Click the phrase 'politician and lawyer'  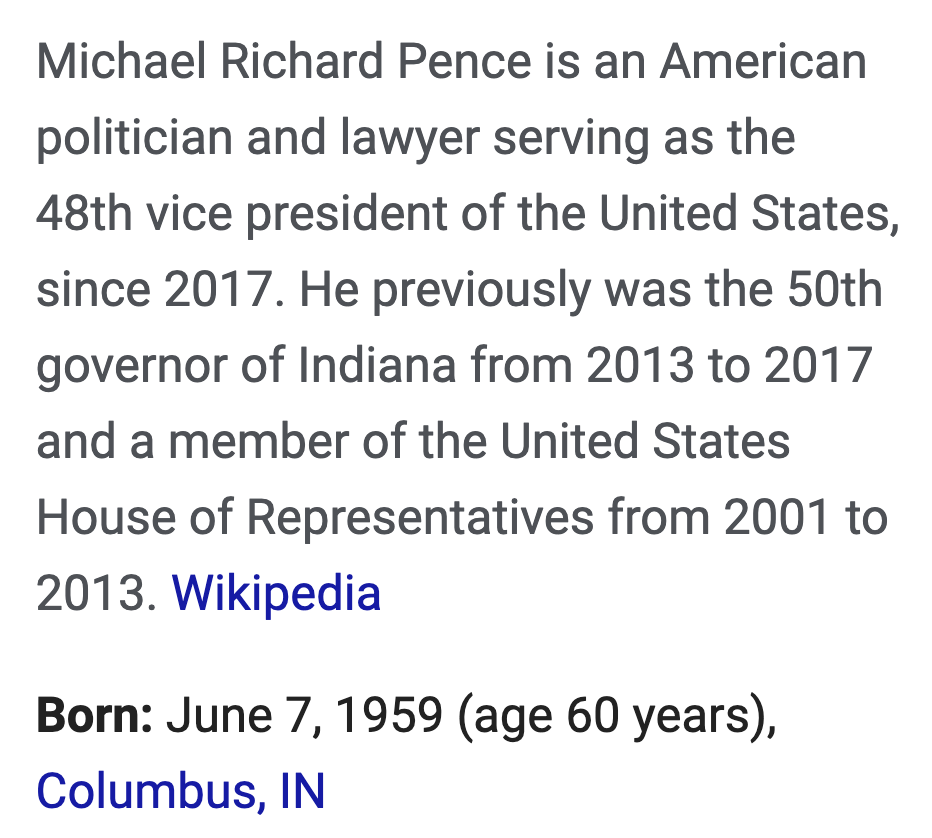click(258, 138)
